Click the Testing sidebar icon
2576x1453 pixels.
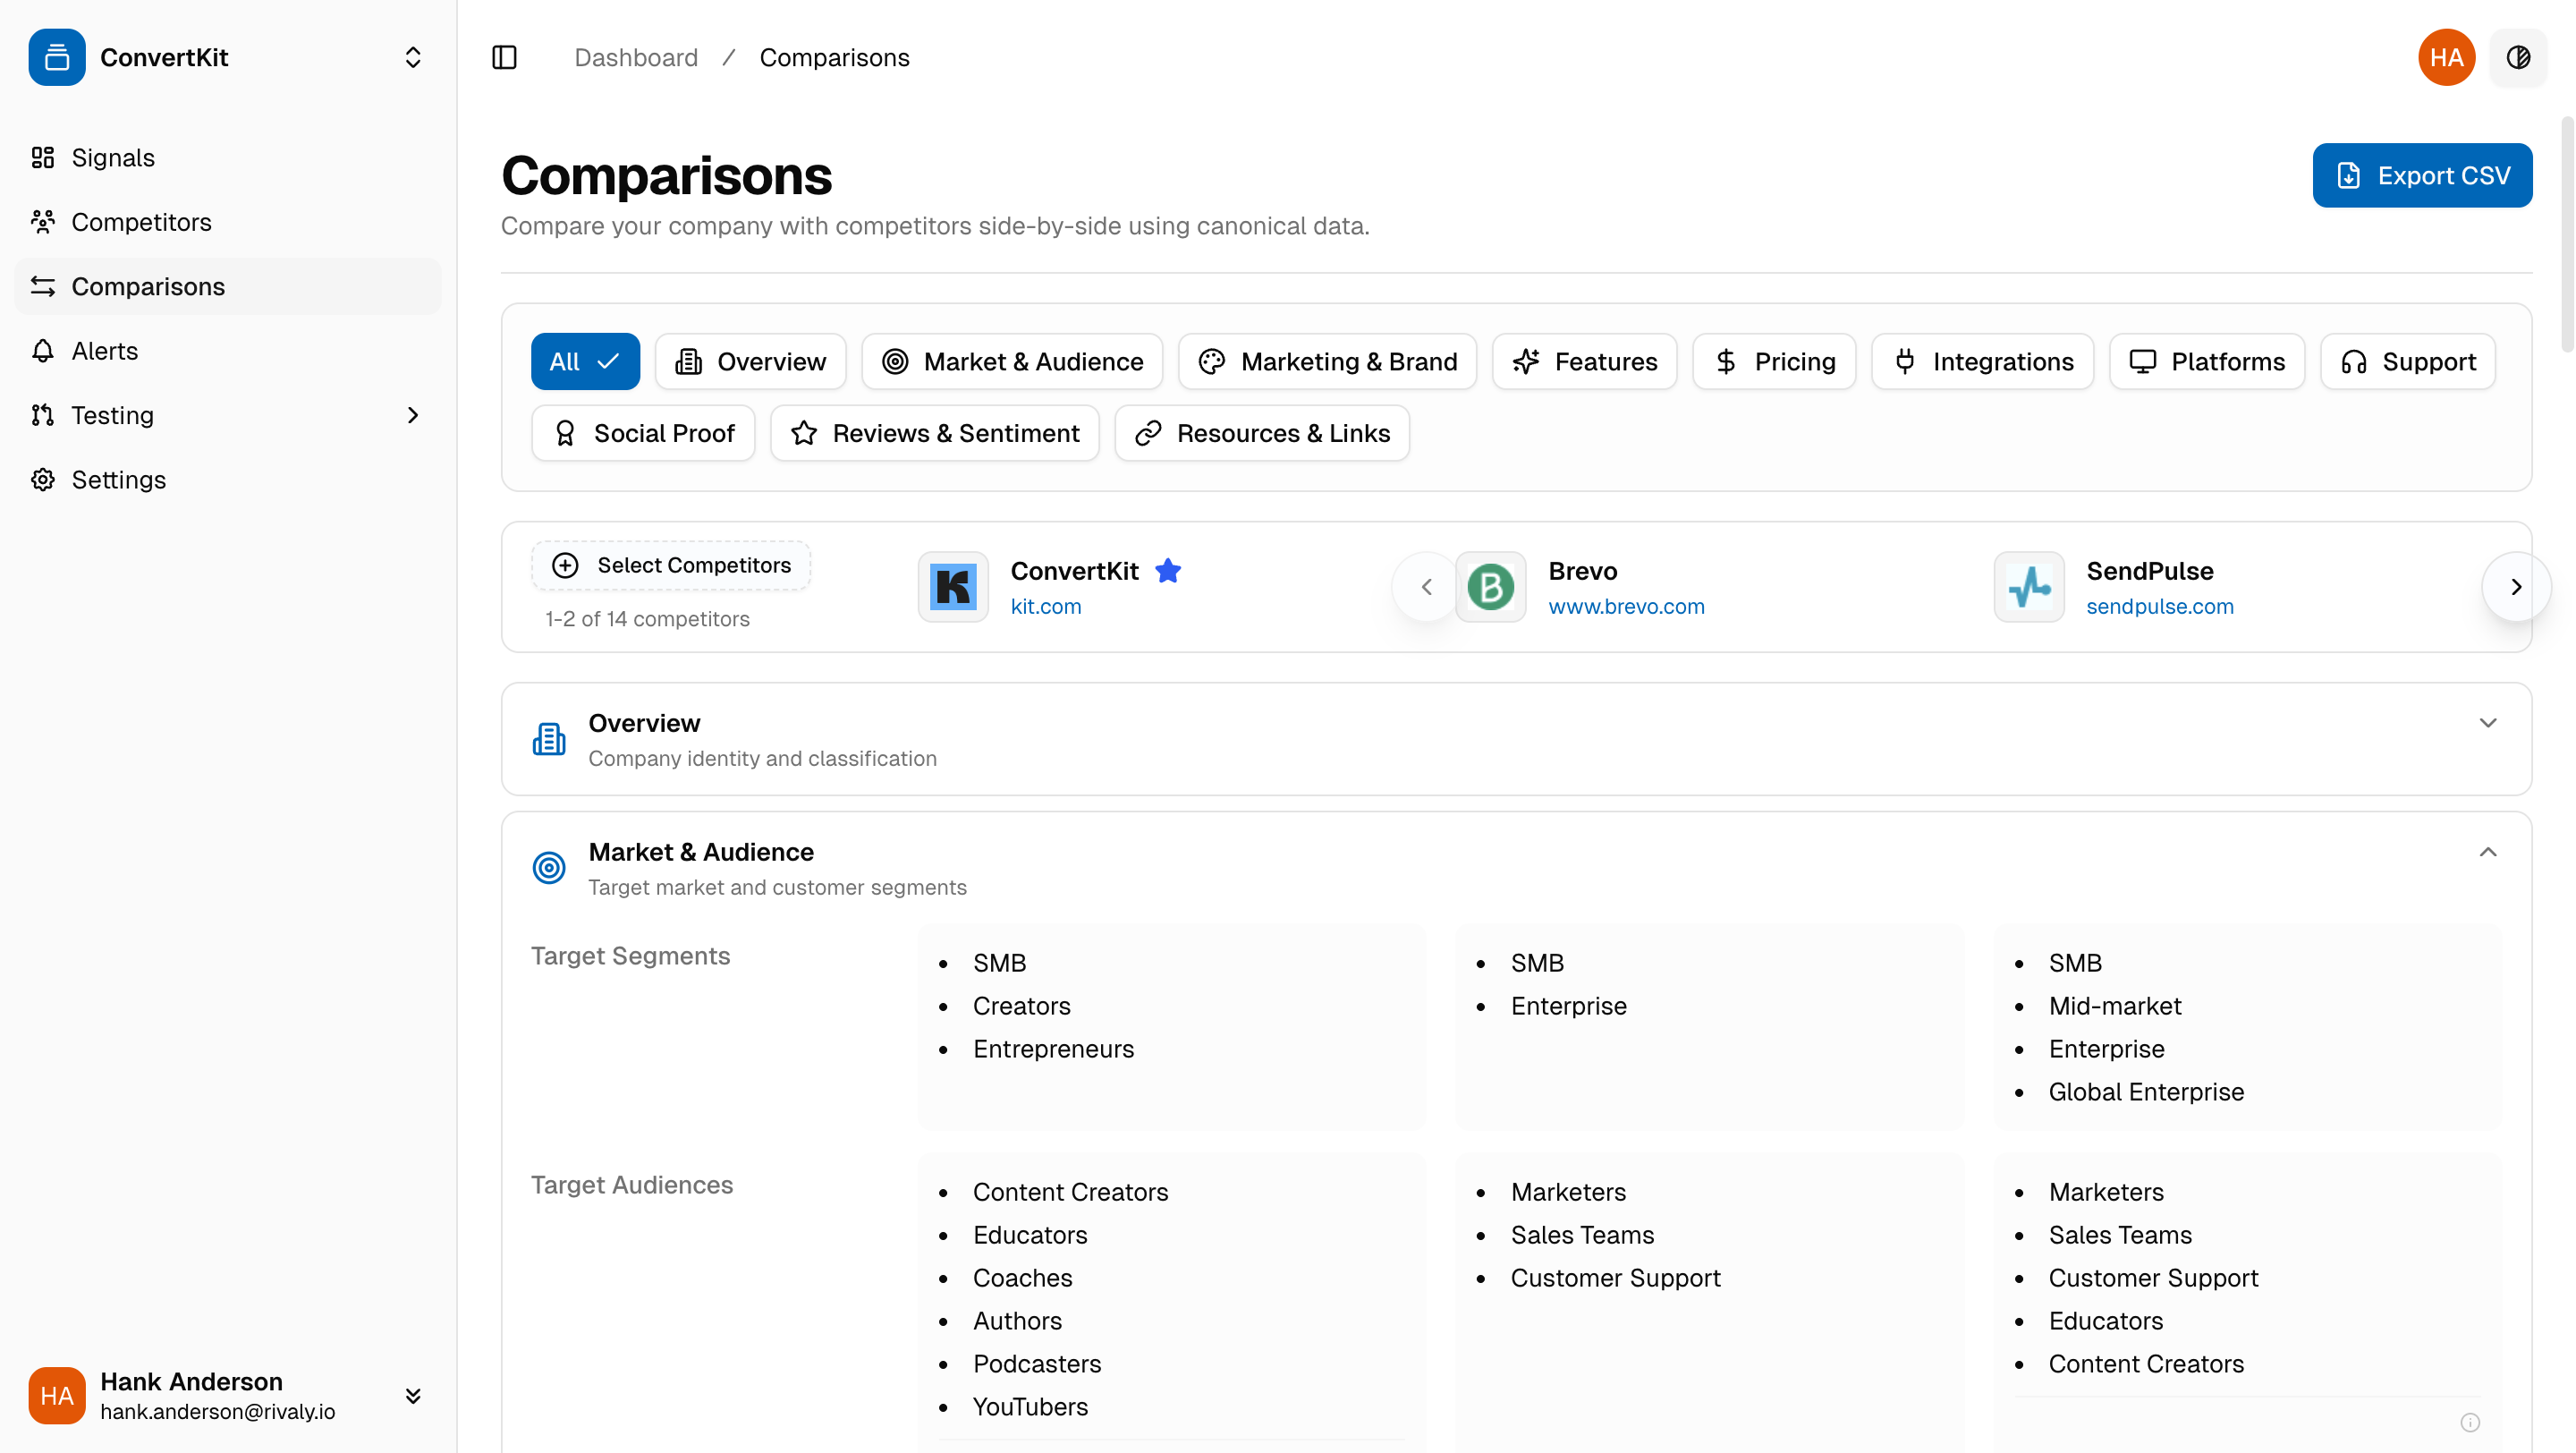(42, 415)
